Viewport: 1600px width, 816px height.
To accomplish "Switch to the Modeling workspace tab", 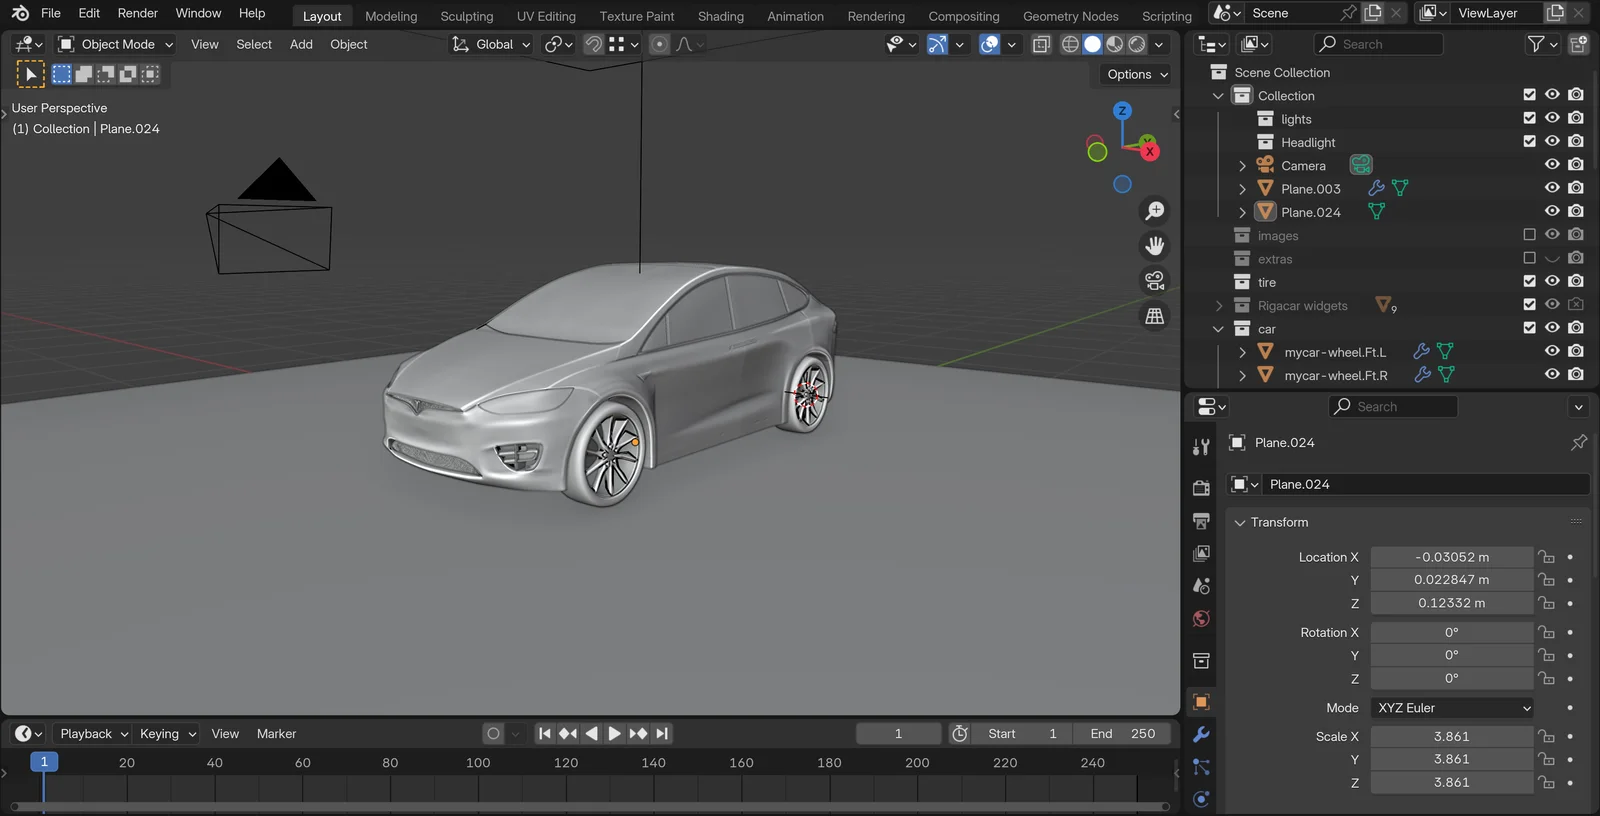I will pos(391,16).
